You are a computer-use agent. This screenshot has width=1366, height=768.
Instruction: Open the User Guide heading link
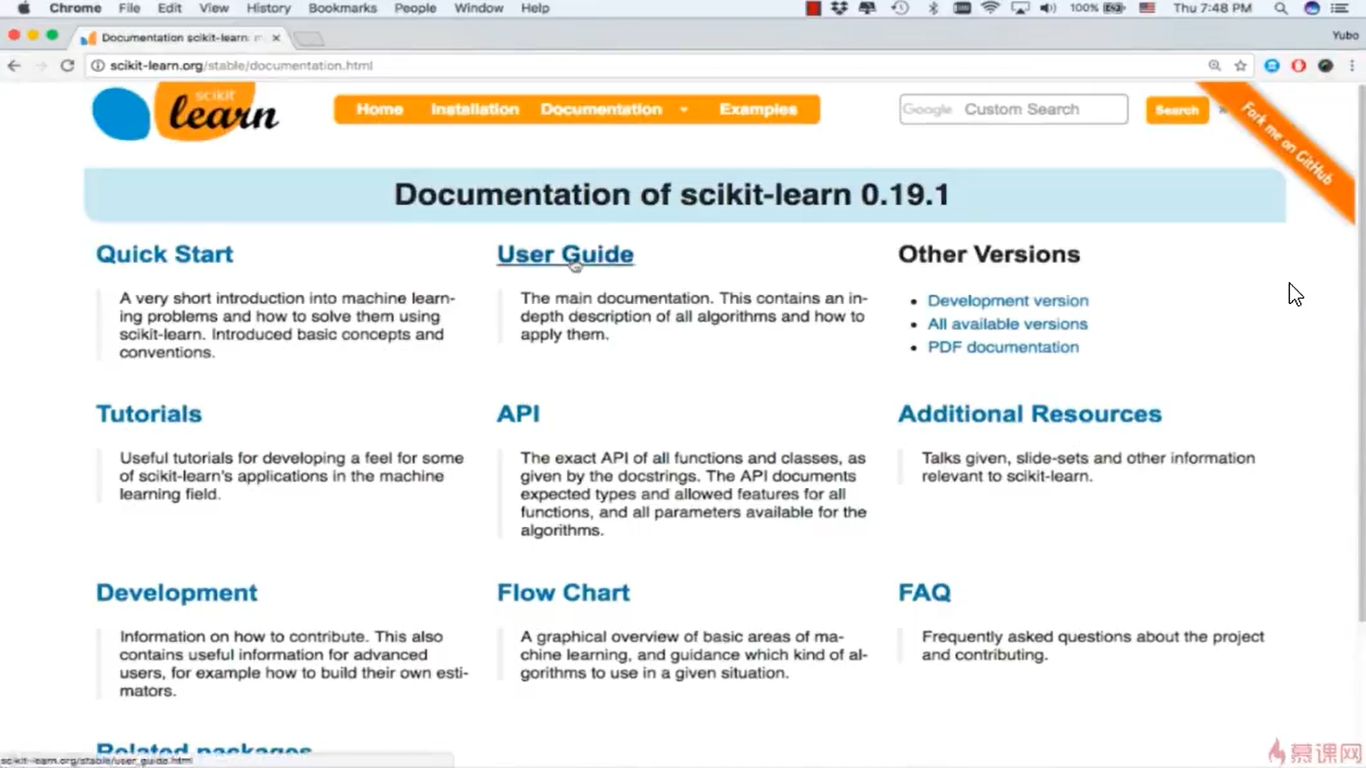point(565,254)
